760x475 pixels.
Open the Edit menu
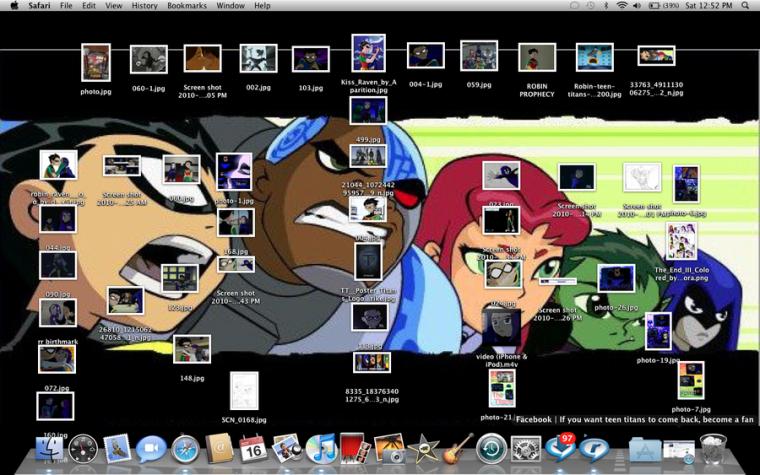(89, 5)
